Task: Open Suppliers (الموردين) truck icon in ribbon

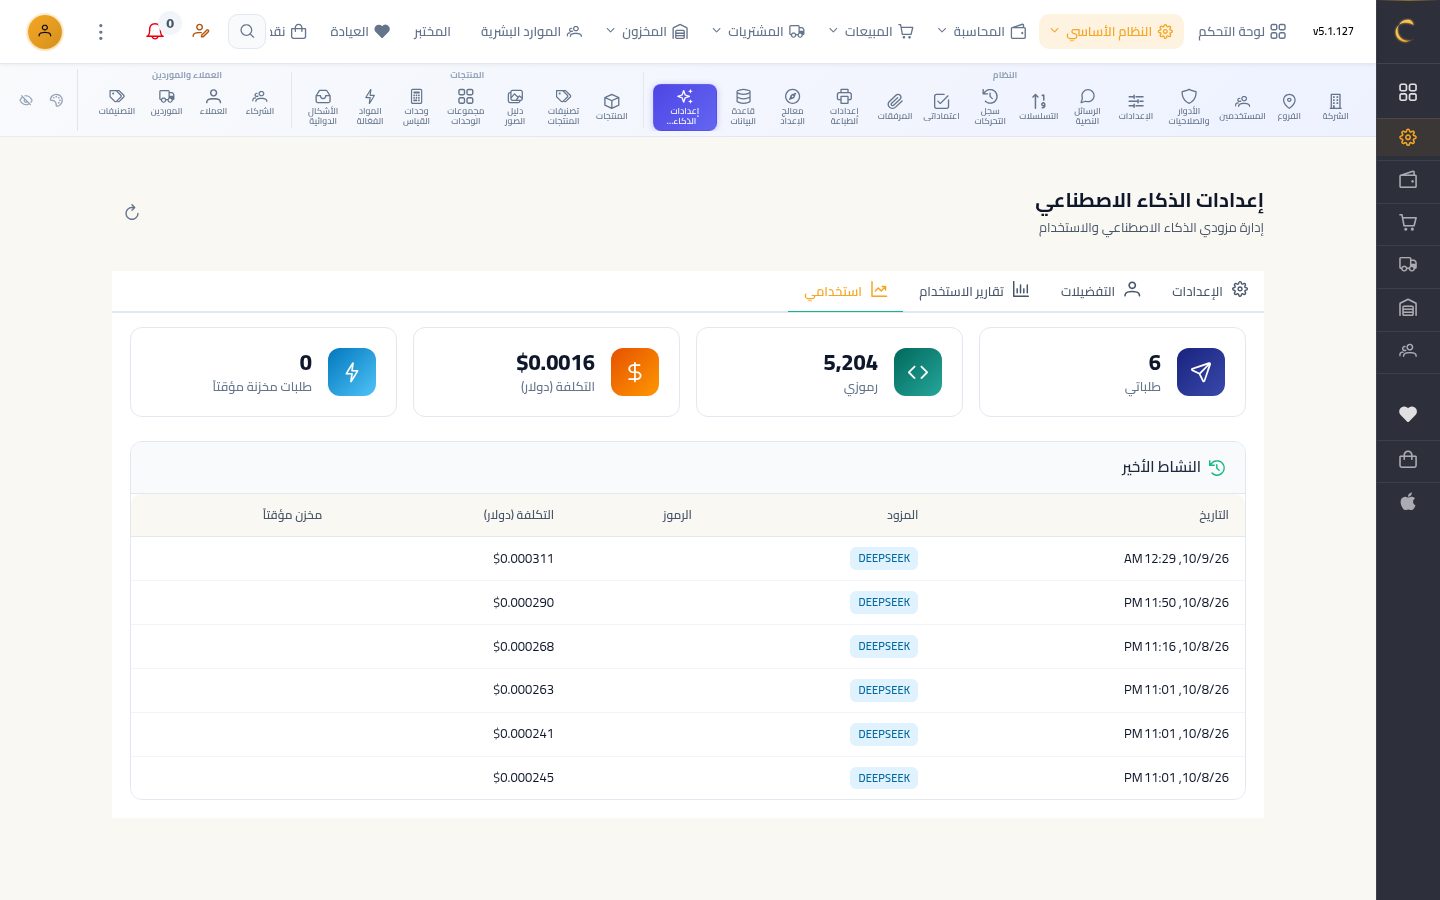Action: pyautogui.click(x=167, y=103)
